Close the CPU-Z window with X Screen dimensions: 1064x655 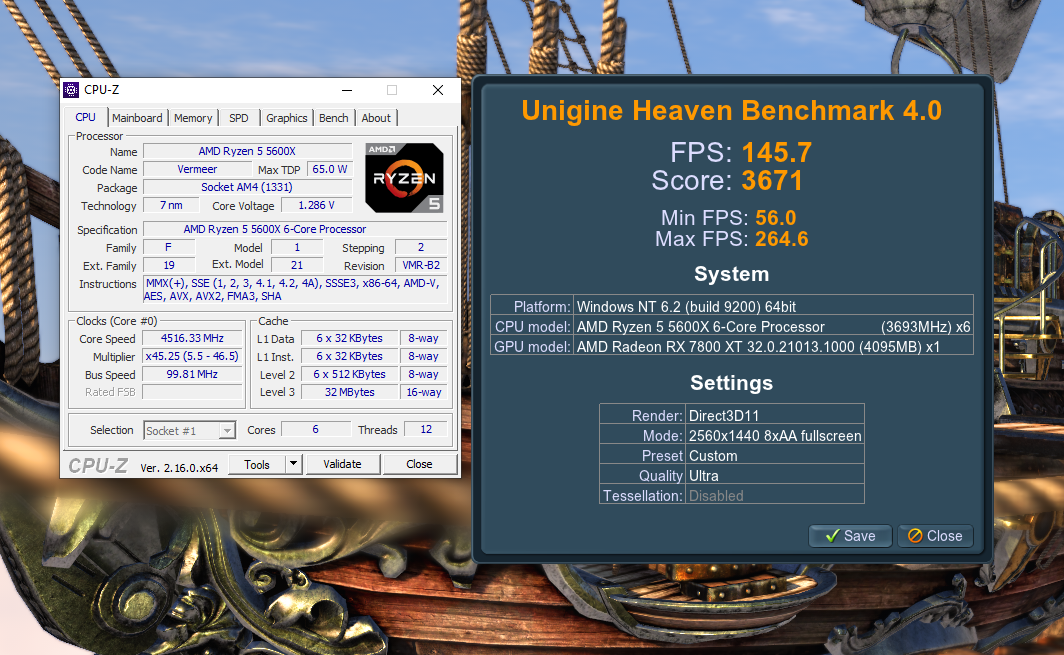point(438,90)
